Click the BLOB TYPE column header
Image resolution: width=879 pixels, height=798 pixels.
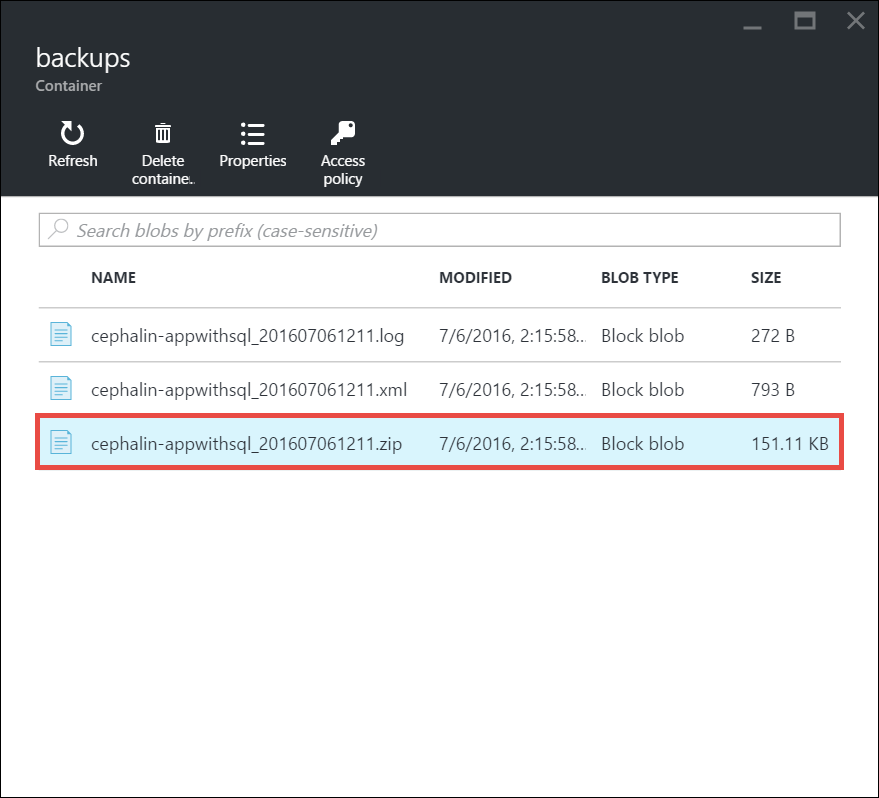coord(640,278)
